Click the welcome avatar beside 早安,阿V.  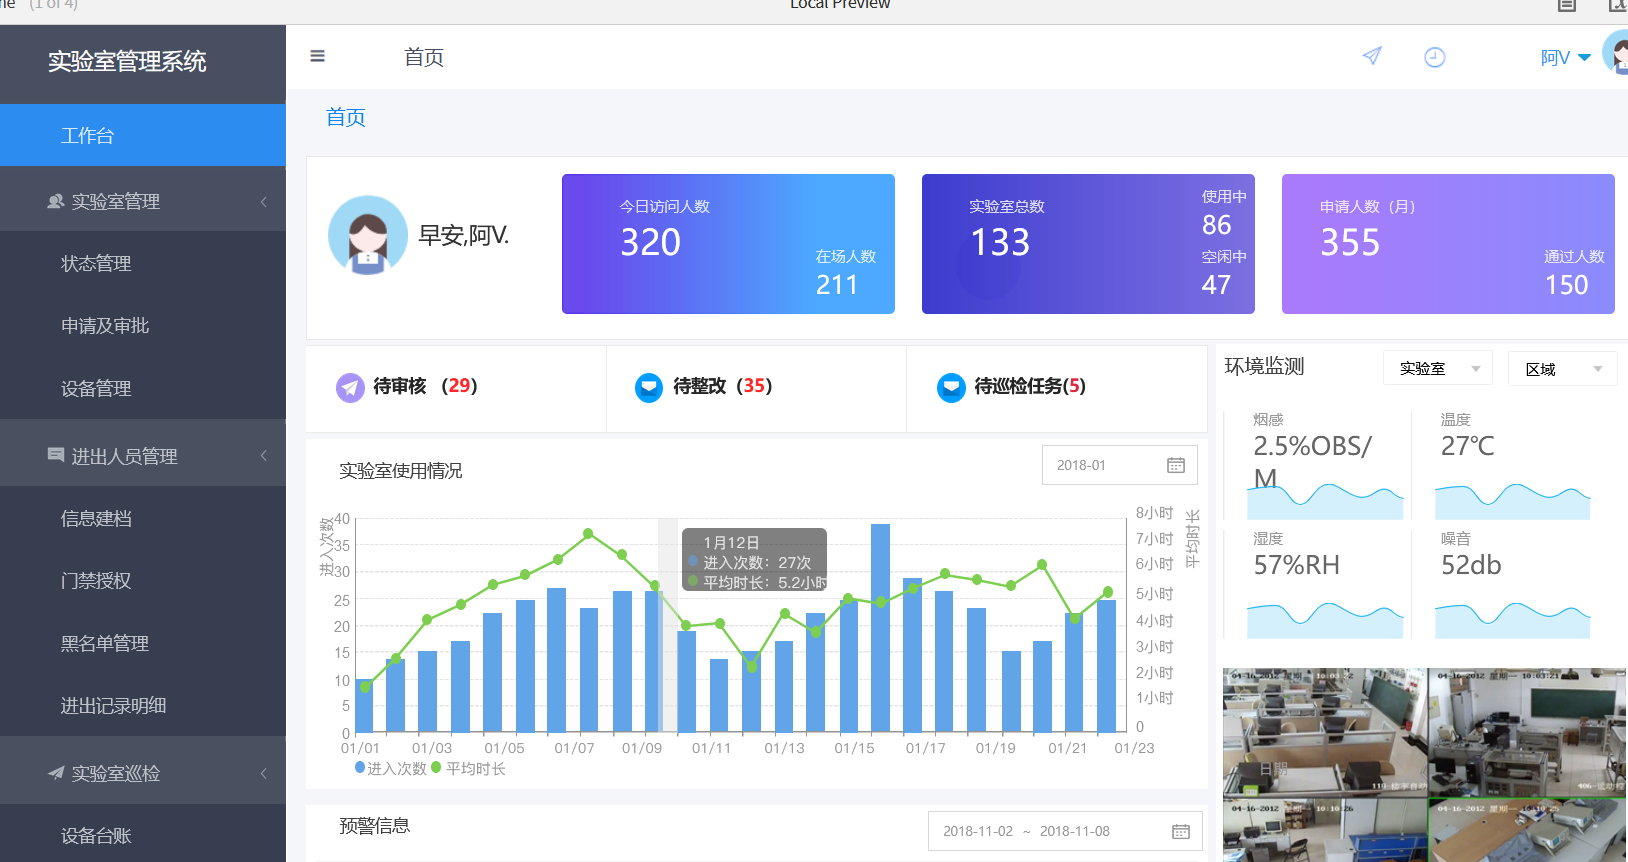tap(368, 235)
